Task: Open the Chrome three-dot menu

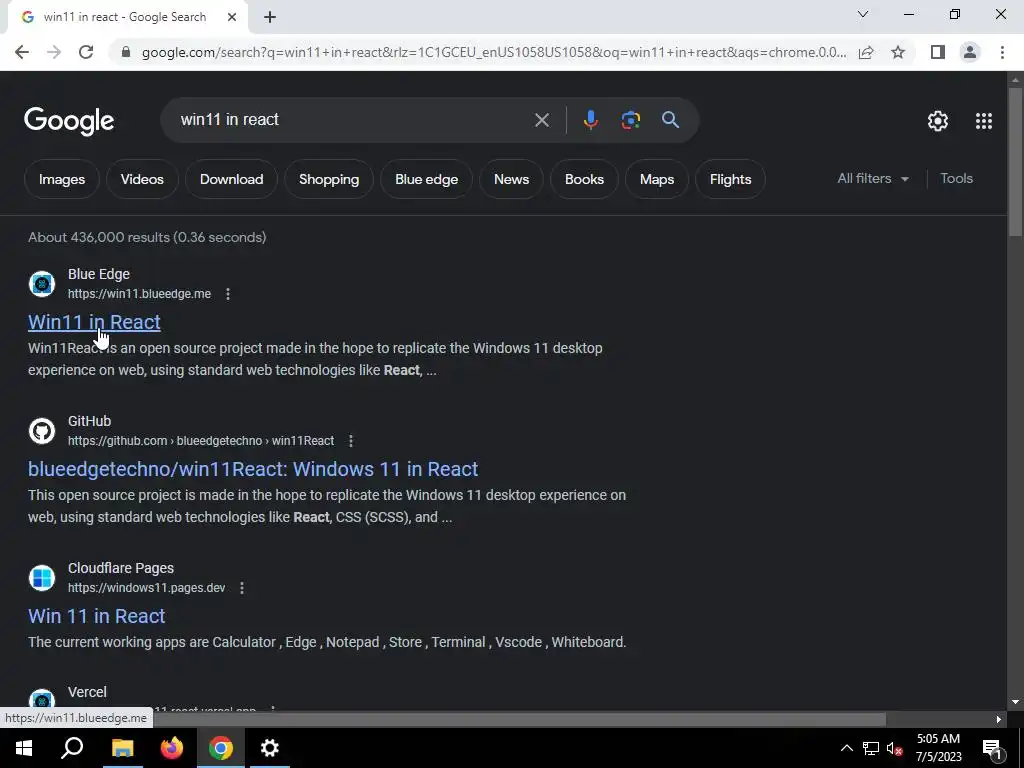Action: [x=1002, y=52]
